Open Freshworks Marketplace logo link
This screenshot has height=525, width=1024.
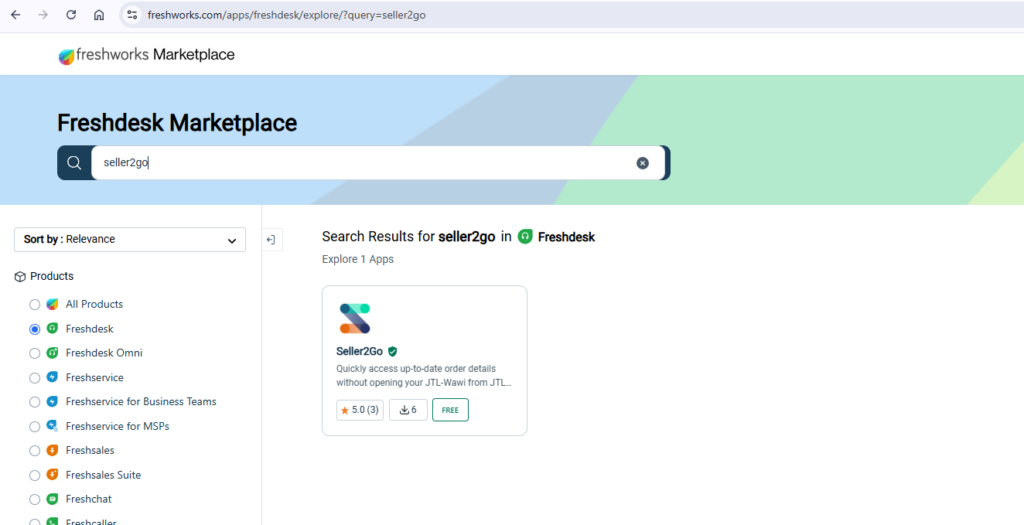tap(146, 56)
